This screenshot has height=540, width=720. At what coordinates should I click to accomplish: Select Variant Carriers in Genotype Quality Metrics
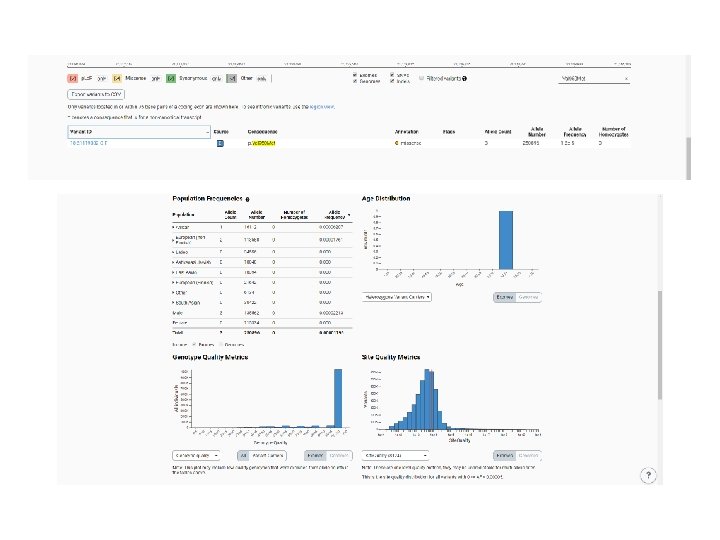click(x=268, y=456)
